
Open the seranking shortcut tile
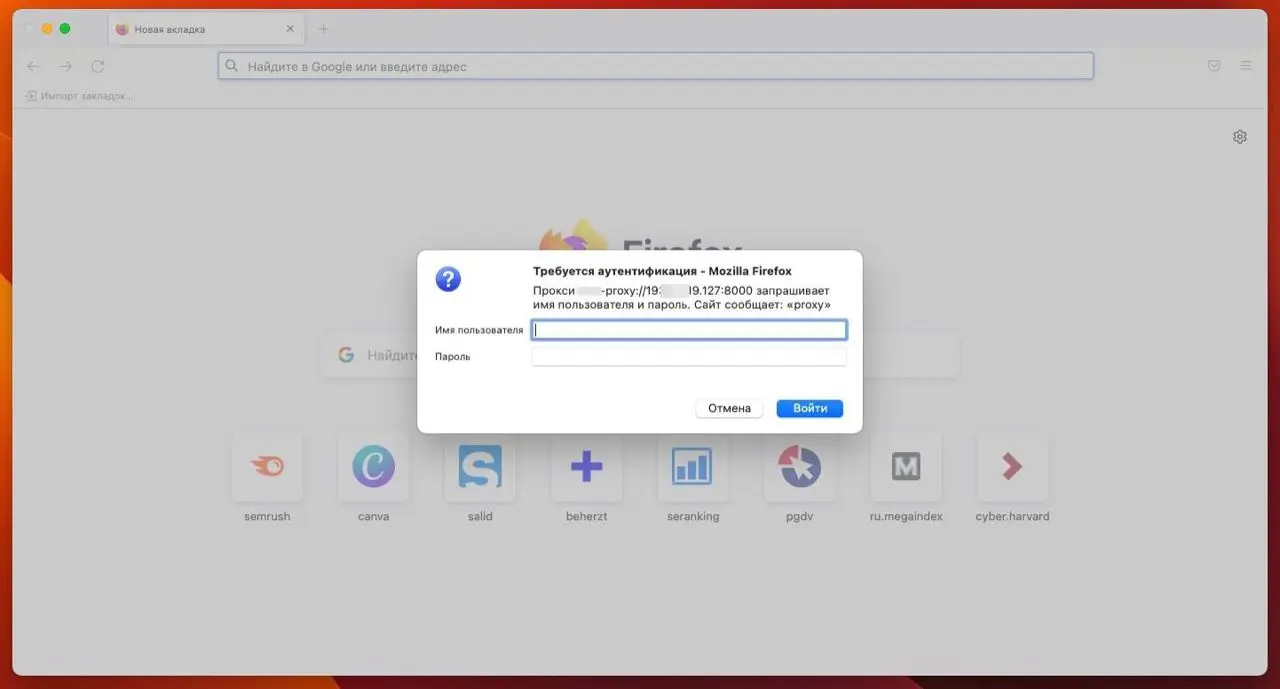pyautogui.click(x=693, y=467)
